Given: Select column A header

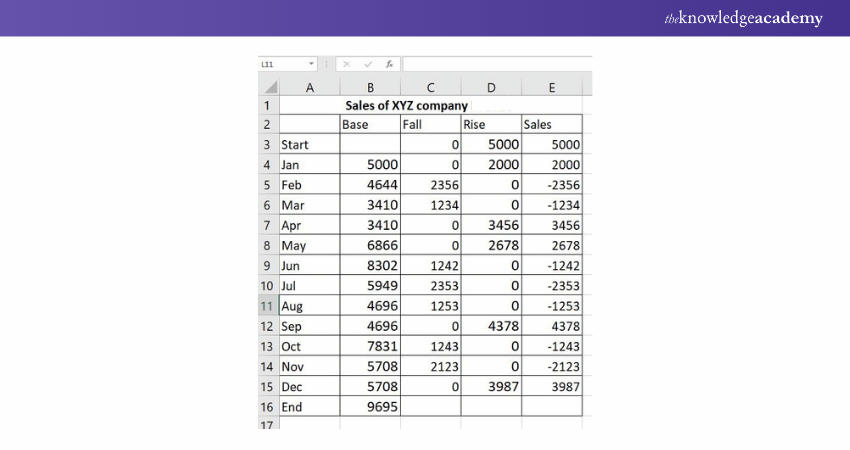Looking at the screenshot, I should [x=309, y=87].
